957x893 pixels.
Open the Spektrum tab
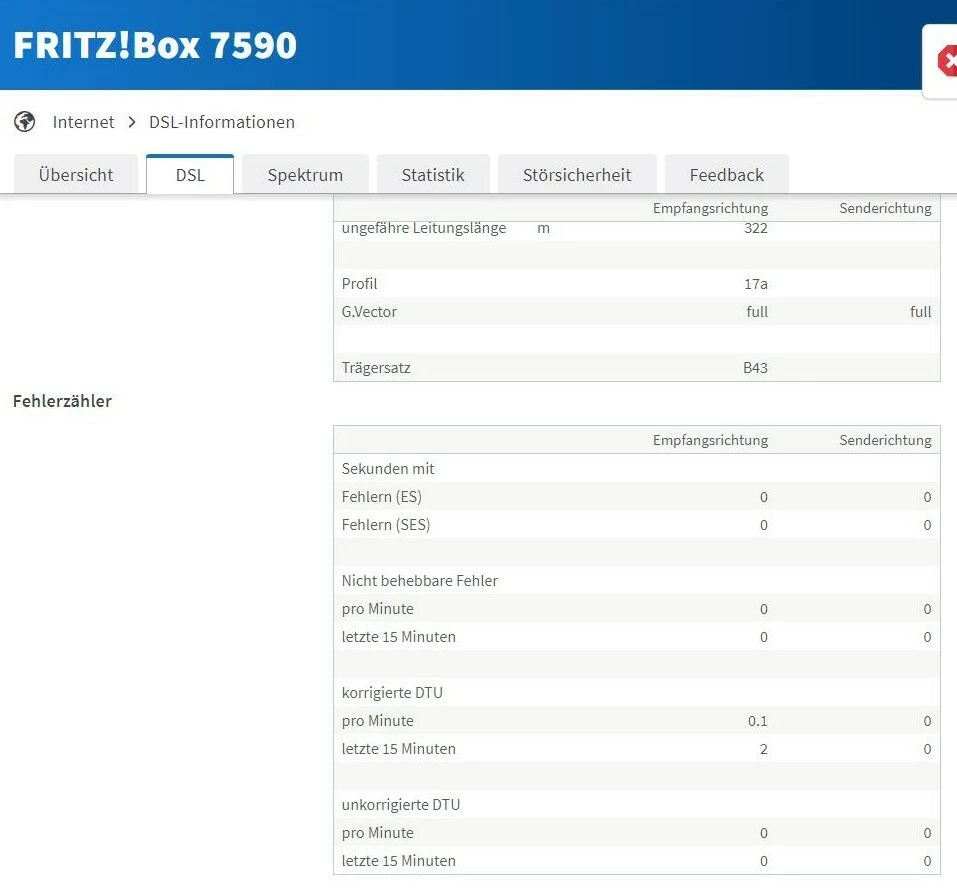tap(305, 175)
